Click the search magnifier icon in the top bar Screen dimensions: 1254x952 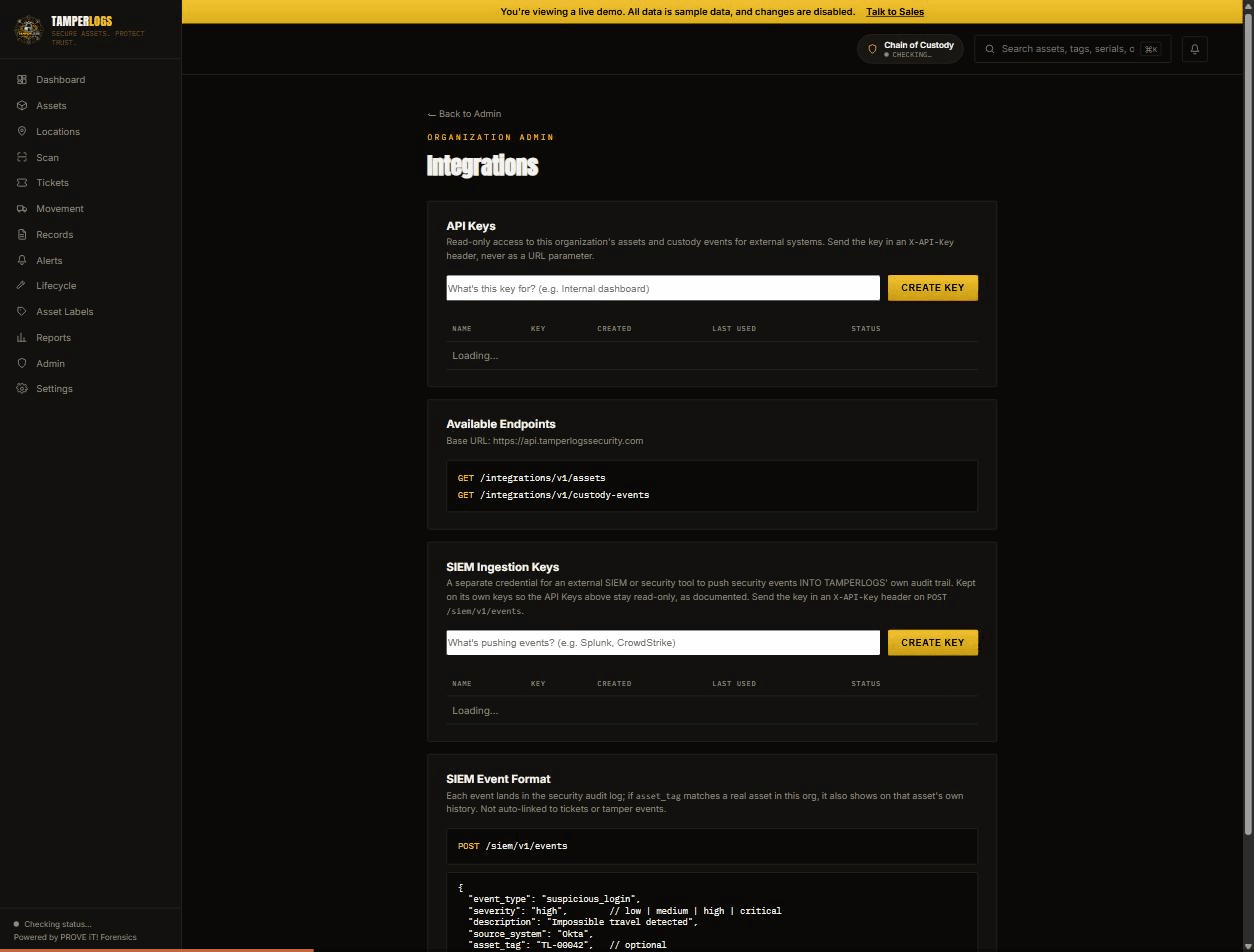[990, 49]
